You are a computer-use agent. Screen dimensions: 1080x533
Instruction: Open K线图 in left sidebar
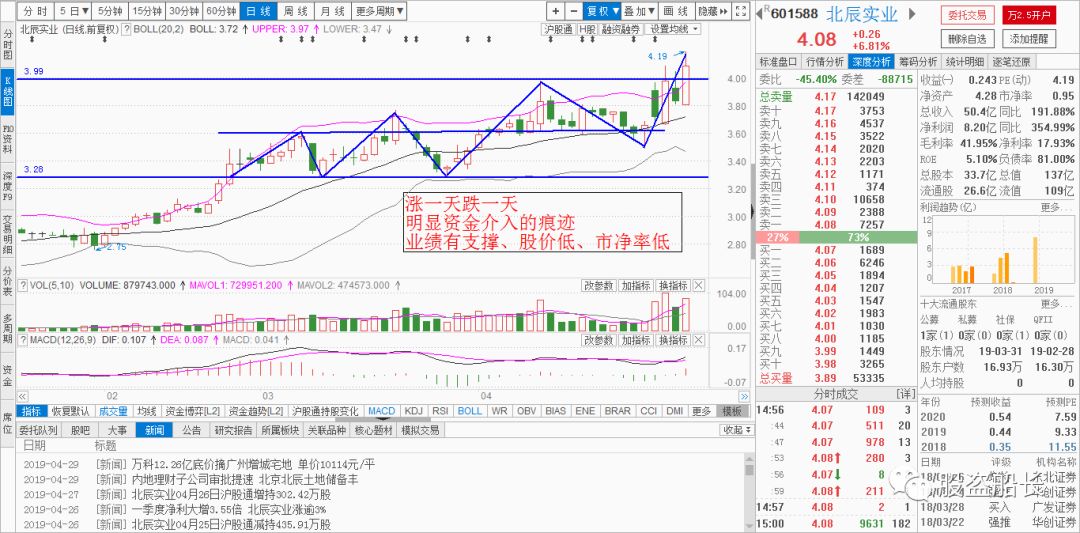pyautogui.click(x=8, y=92)
